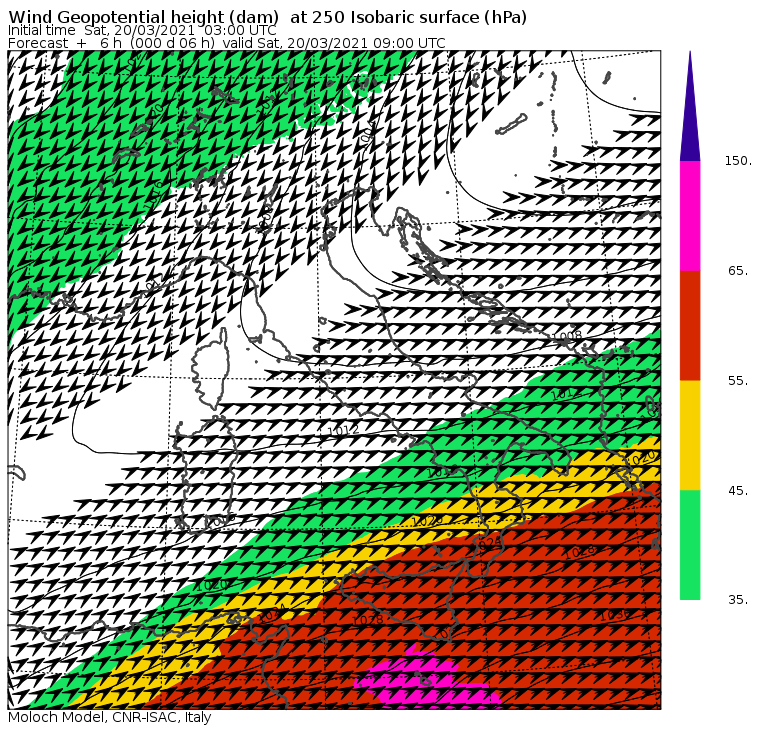The height and width of the screenshot is (731, 760).
Task: Select the 'Forecast + 6 h' valid time line
Action: pyautogui.click(x=226, y=43)
